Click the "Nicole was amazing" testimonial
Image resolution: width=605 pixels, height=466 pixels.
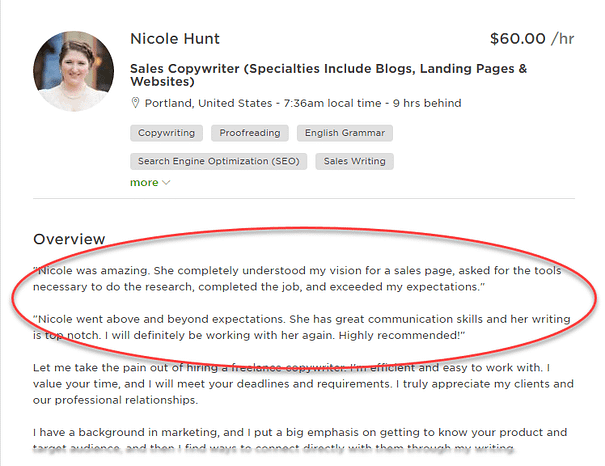299,279
